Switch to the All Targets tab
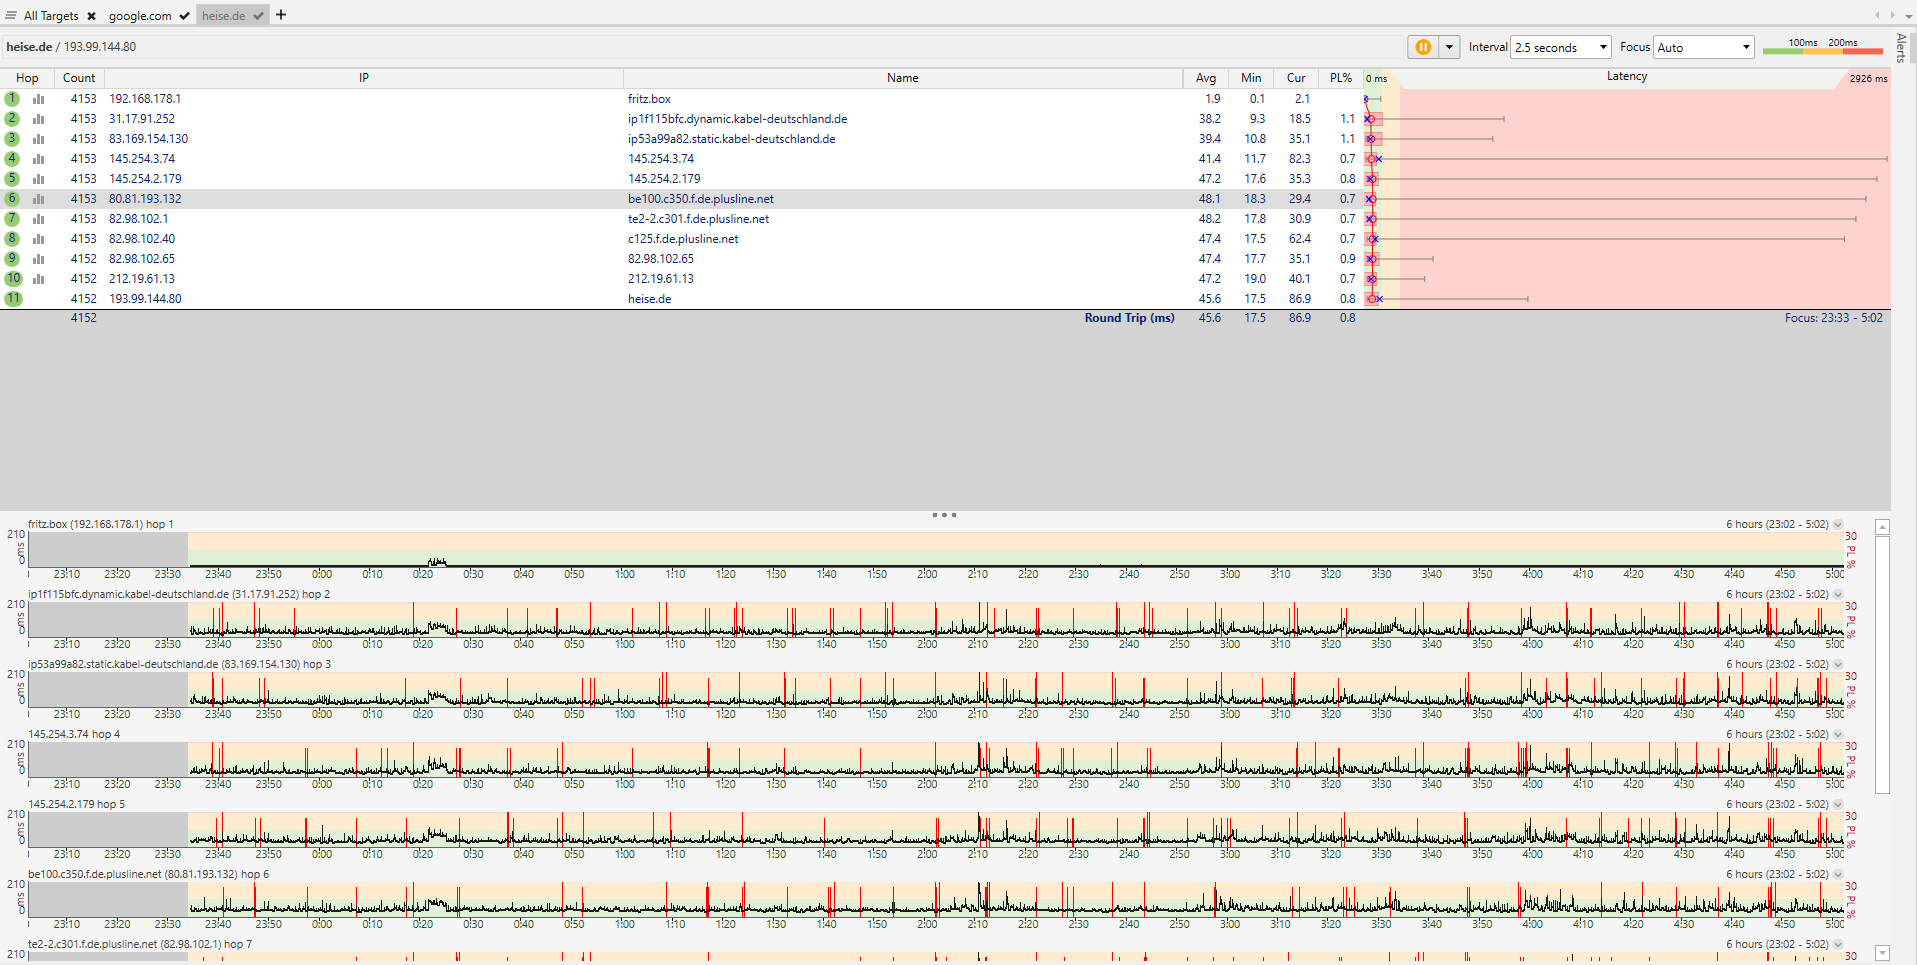The image size is (1917, 965). tap(51, 16)
